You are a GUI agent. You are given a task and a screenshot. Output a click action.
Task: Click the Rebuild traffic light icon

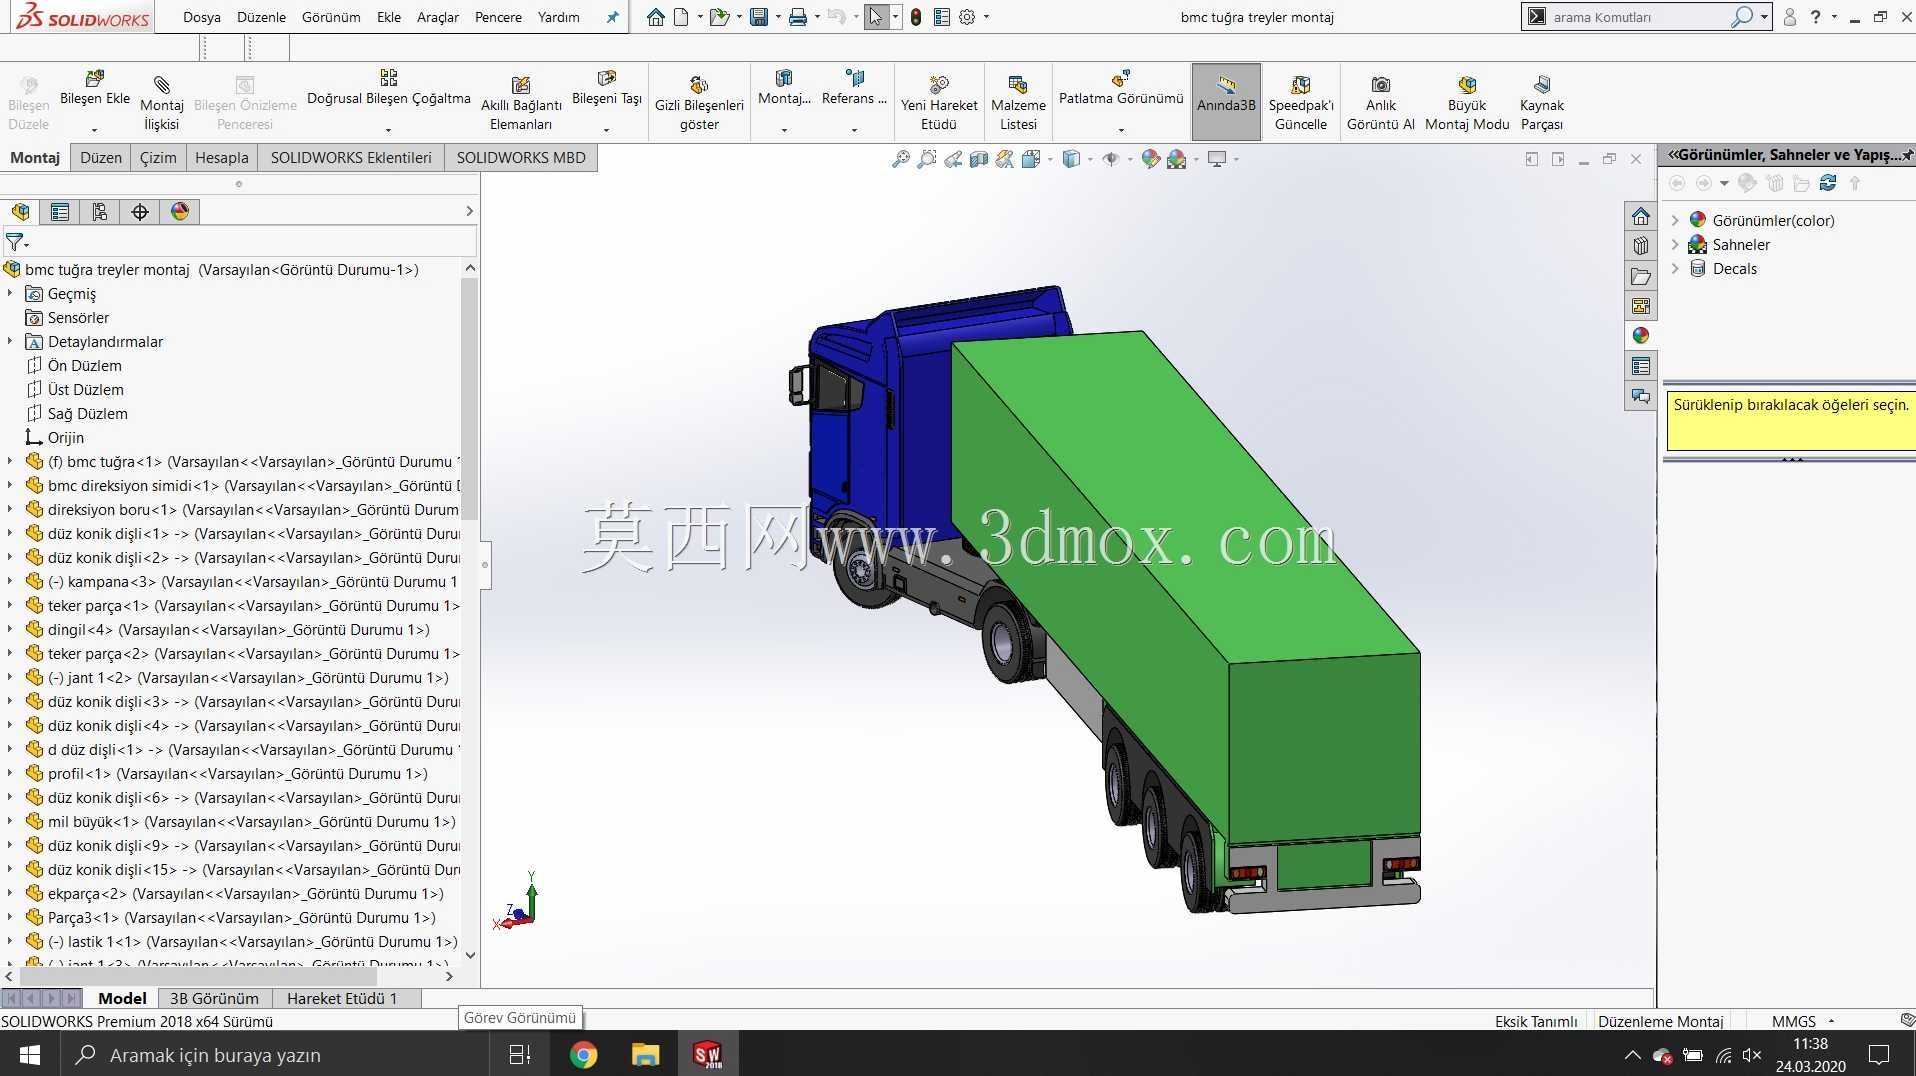click(x=915, y=17)
